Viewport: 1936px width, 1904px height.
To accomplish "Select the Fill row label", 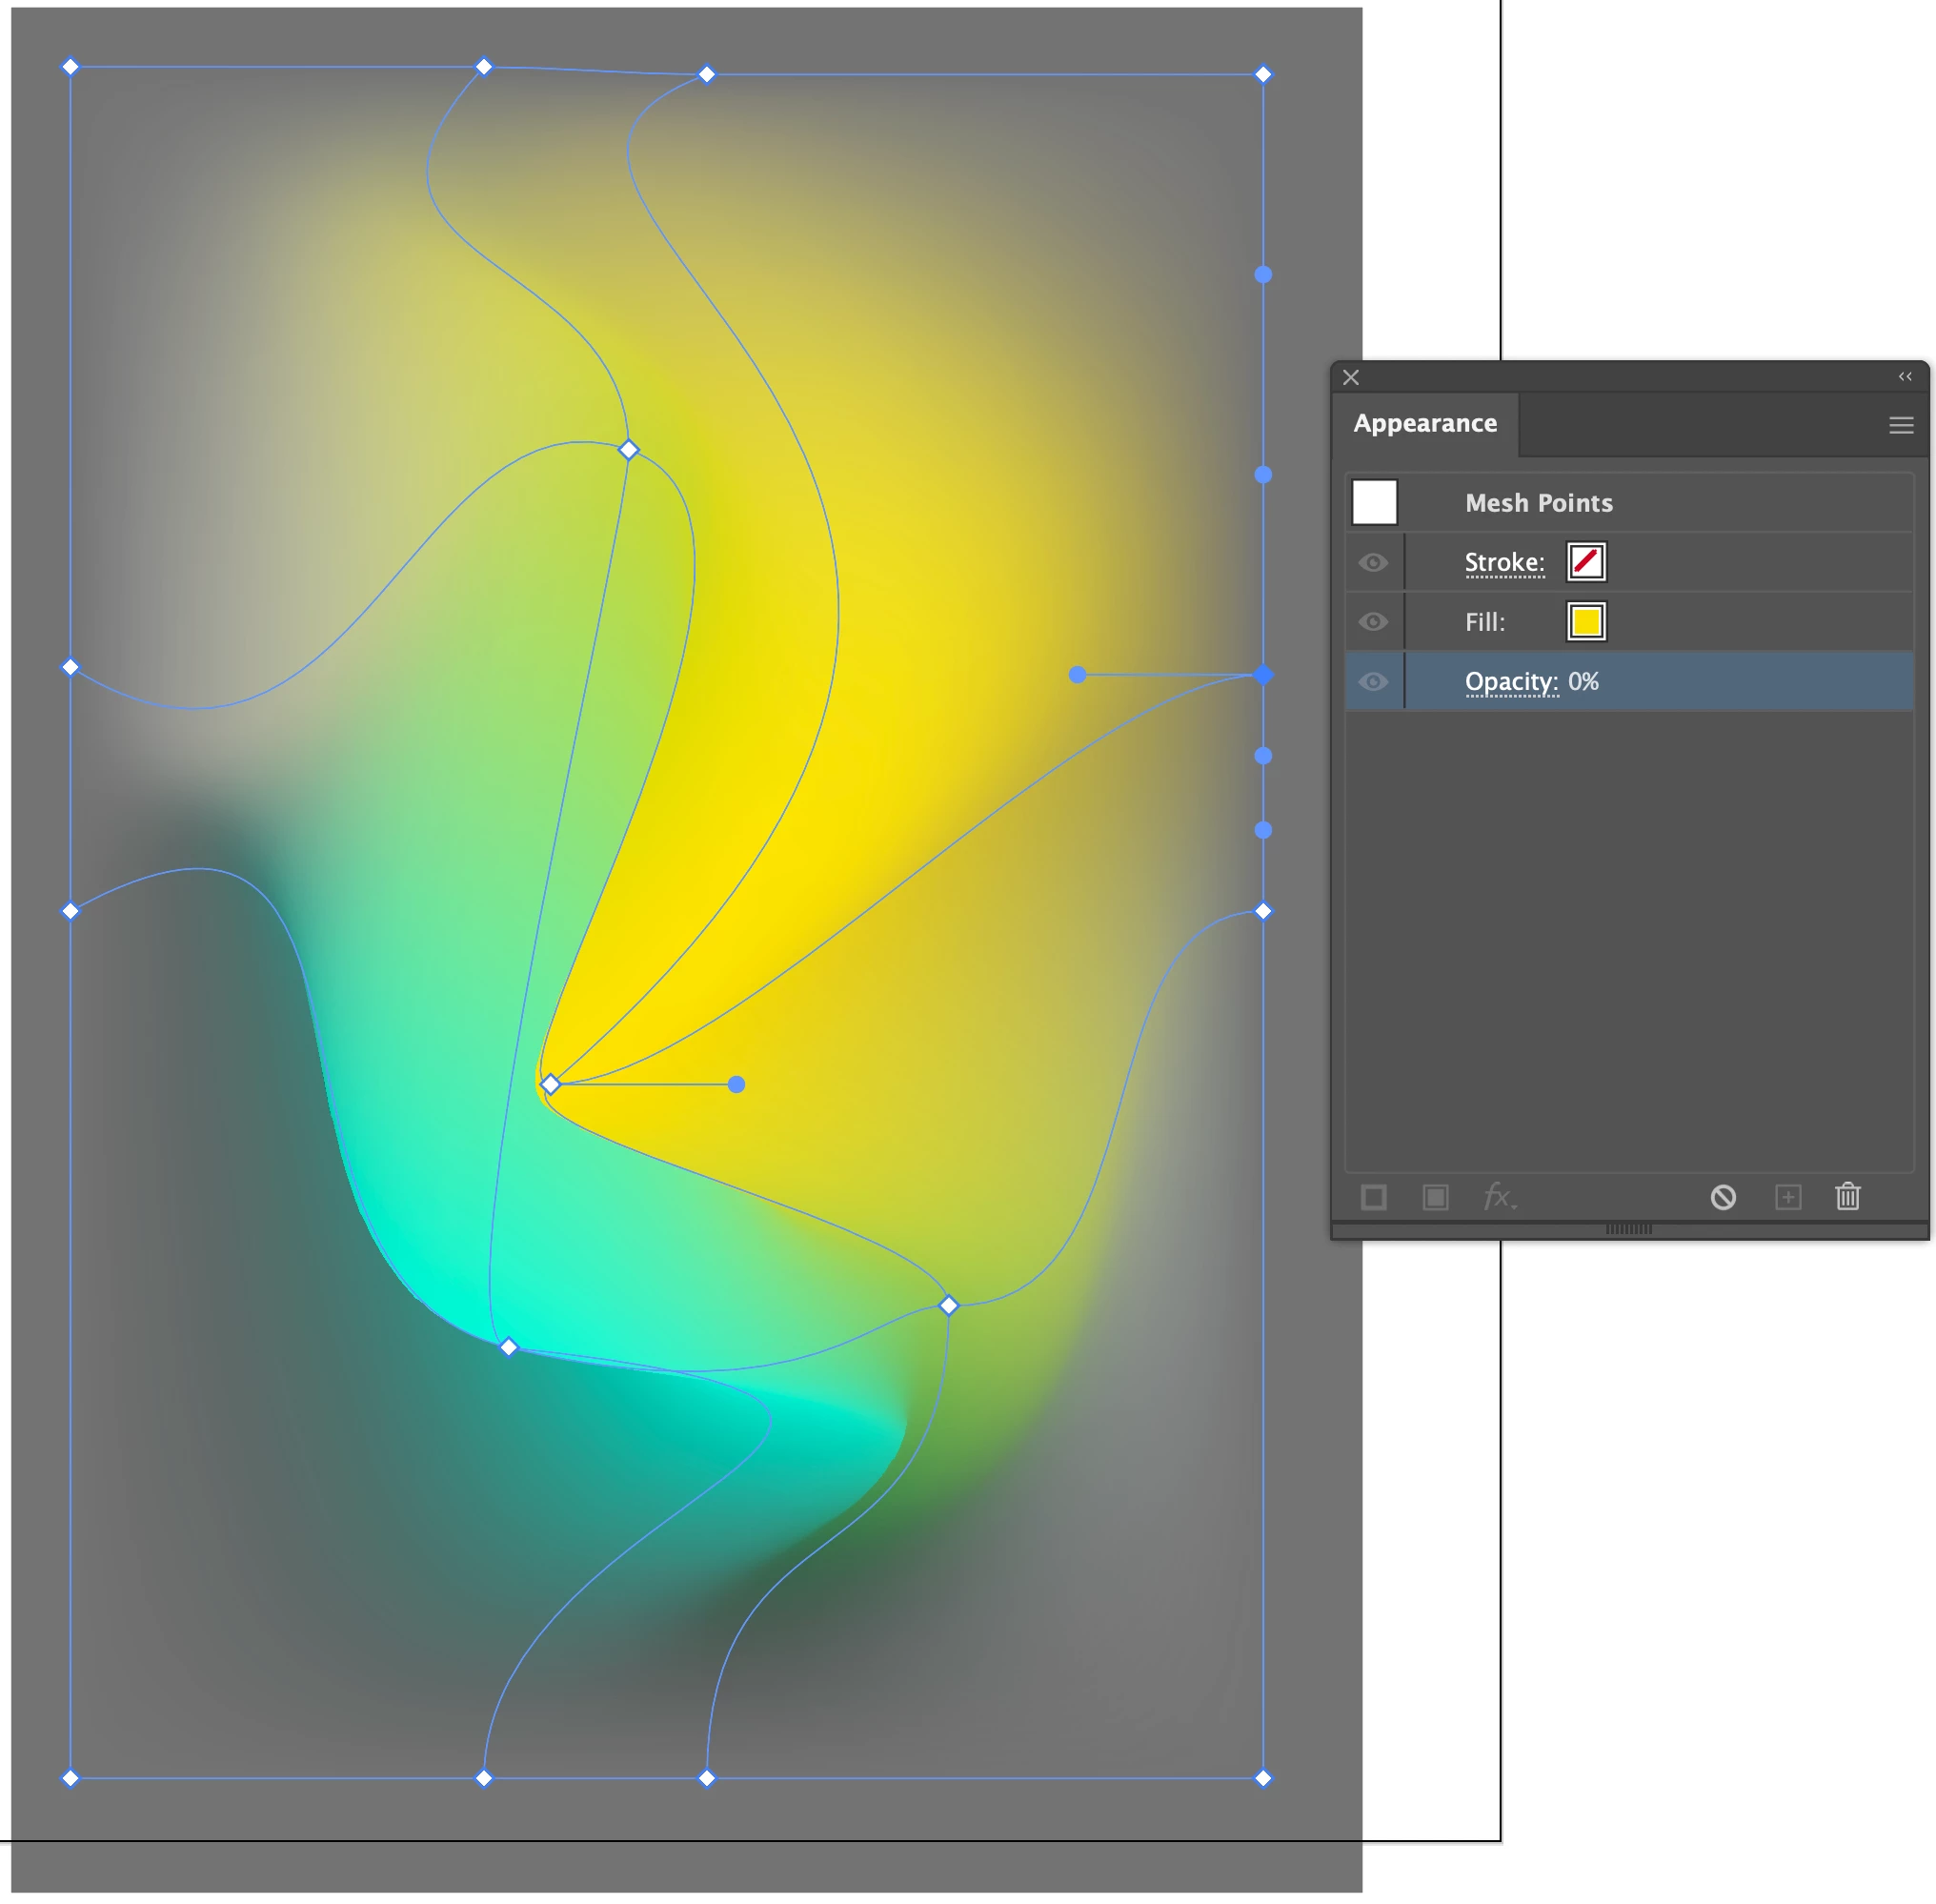I will point(1484,622).
